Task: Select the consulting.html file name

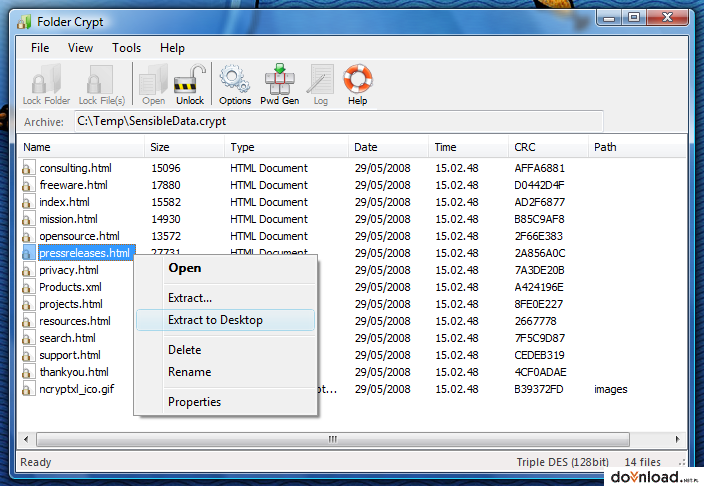Action: [75, 168]
